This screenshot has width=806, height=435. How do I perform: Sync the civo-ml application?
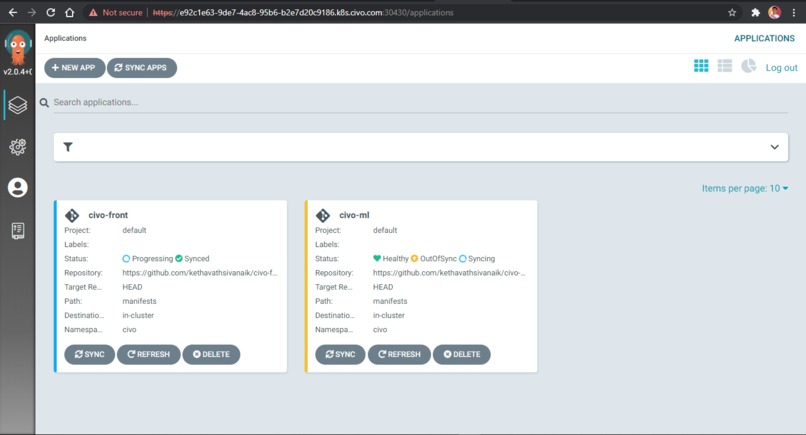(x=340, y=354)
